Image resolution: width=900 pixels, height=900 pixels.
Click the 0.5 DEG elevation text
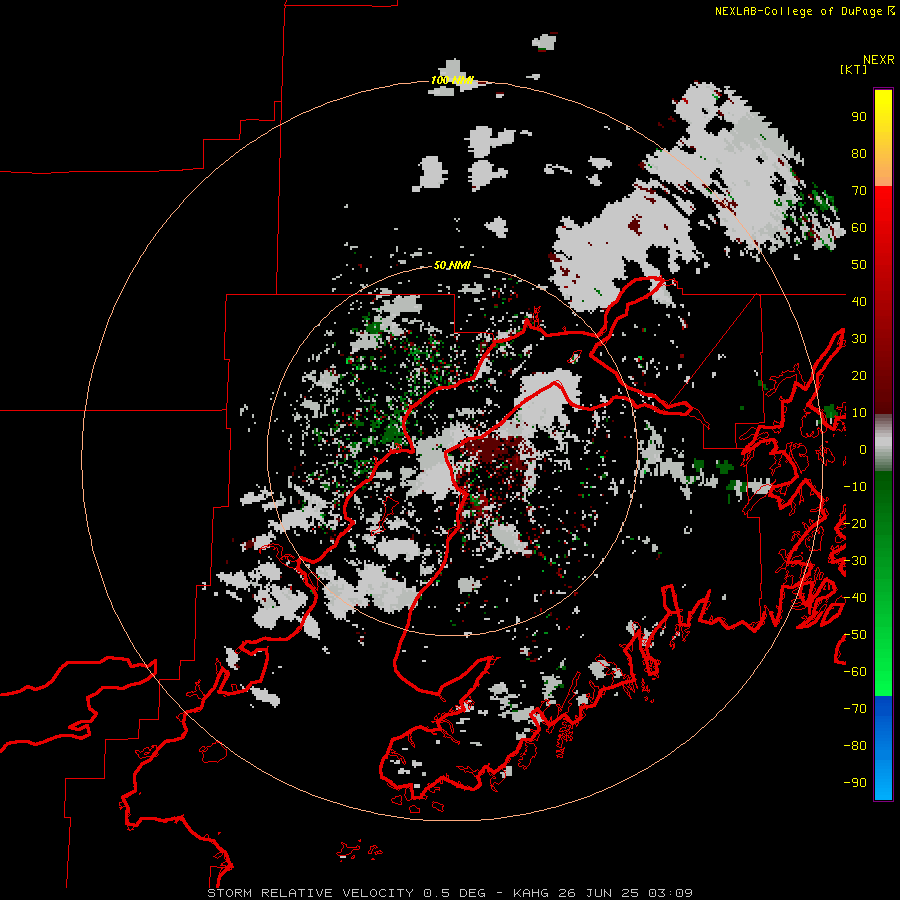[x=455, y=893]
